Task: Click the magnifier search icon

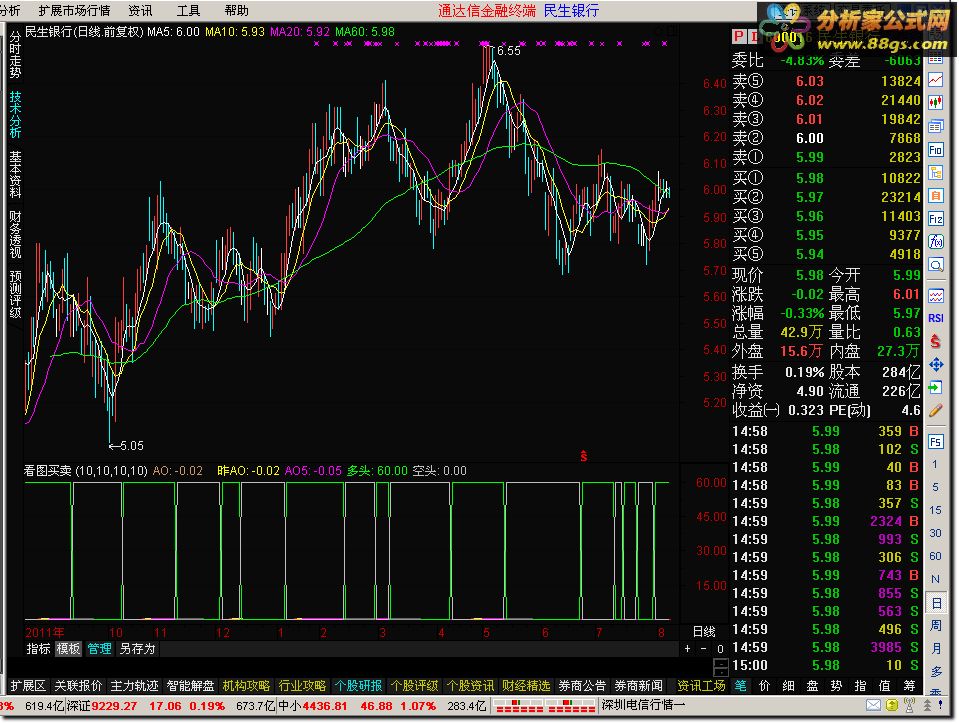Action: (935, 265)
